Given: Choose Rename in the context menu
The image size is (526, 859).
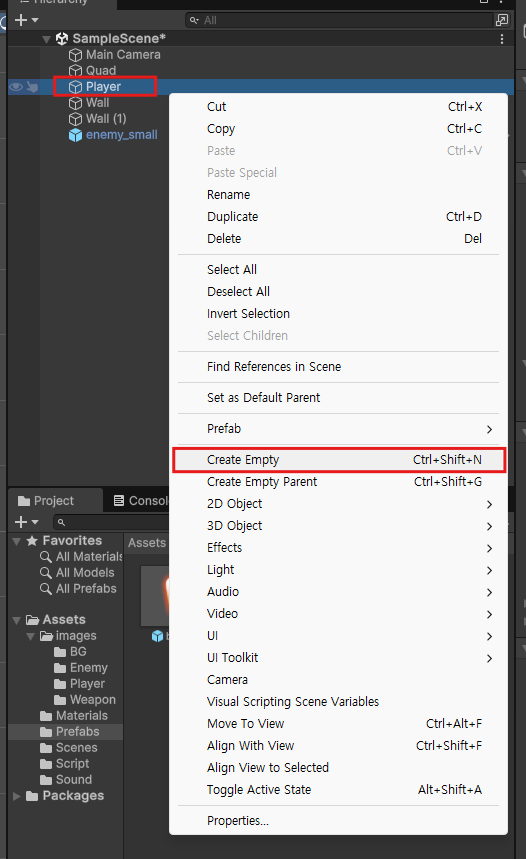Looking at the screenshot, I should [339, 194].
